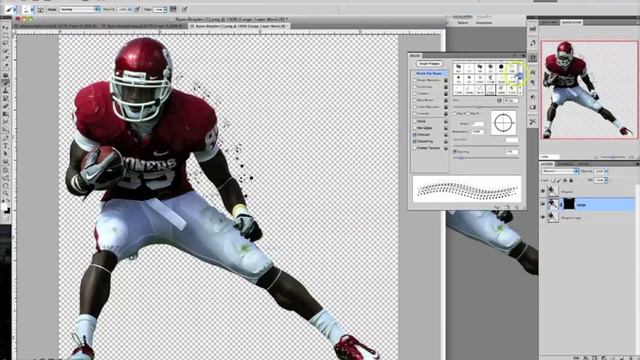
Task: Select the Pen tool
Action: (x=5, y=138)
